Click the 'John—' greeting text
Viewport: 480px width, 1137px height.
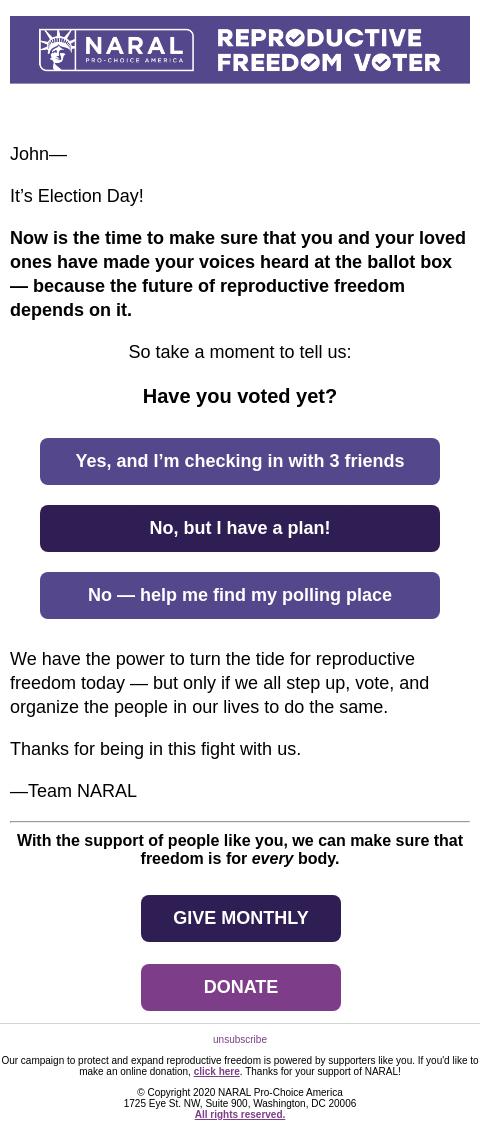click(38, 154)
